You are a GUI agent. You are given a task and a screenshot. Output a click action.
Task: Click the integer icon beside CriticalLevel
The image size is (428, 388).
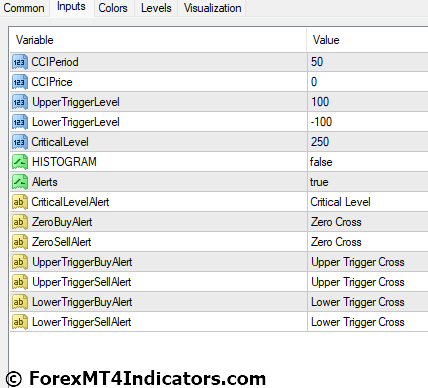[x=20, y=142]
